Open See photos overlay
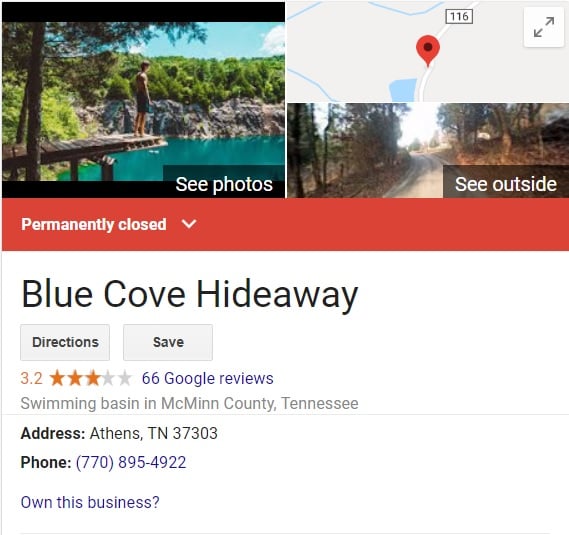This screenshot has width=569, height=535. [224, 184]
